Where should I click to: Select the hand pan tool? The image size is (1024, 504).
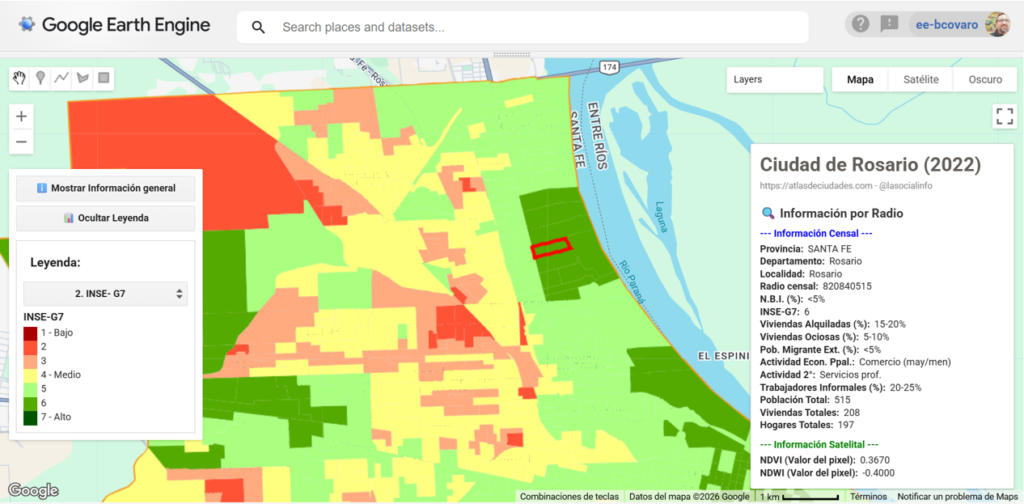19,78
